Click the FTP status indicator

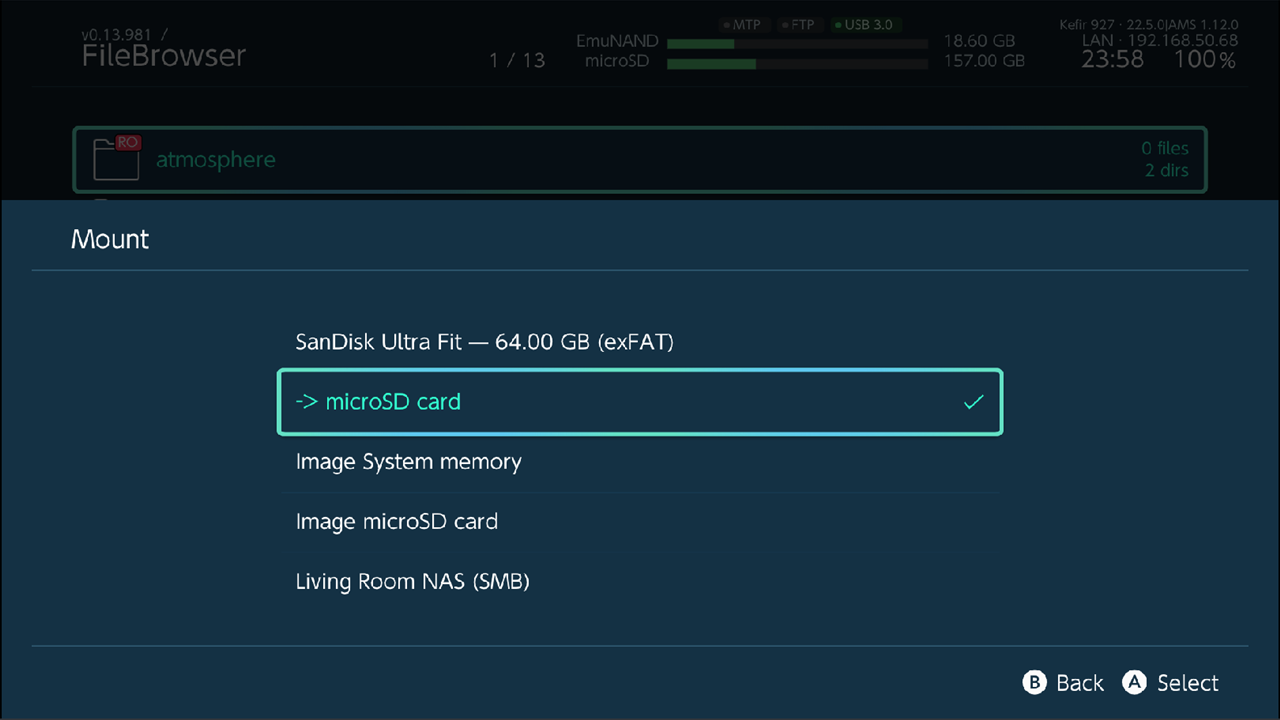(x=798, y=24)
